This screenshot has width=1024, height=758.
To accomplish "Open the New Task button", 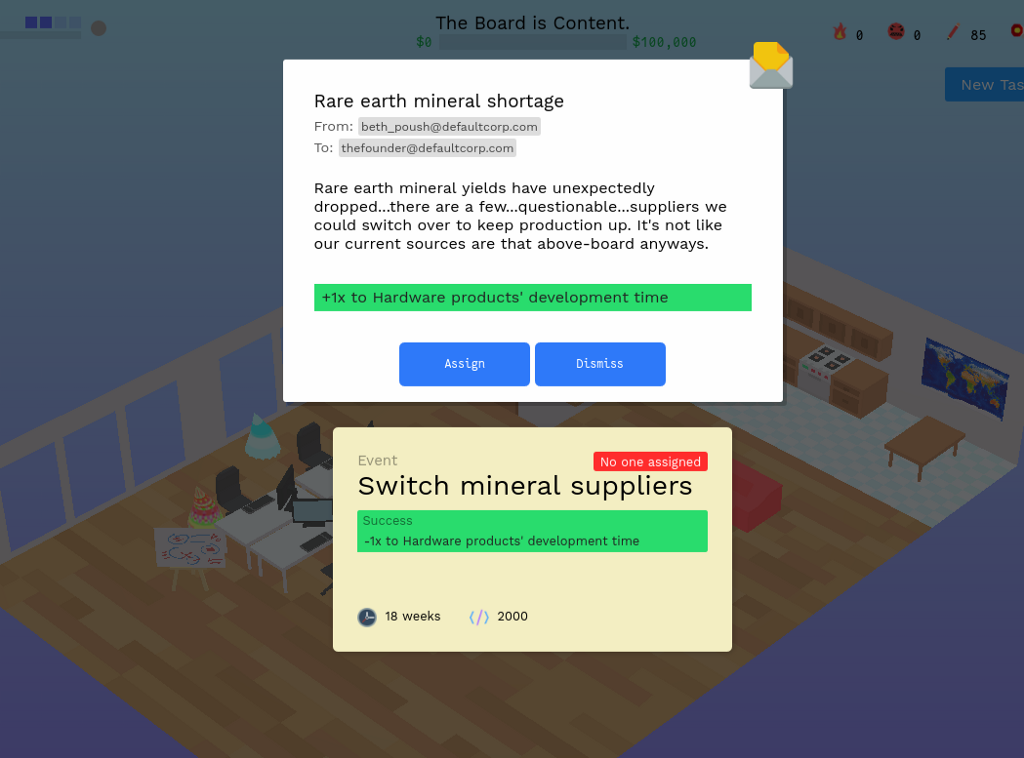I will click(985, 85).
